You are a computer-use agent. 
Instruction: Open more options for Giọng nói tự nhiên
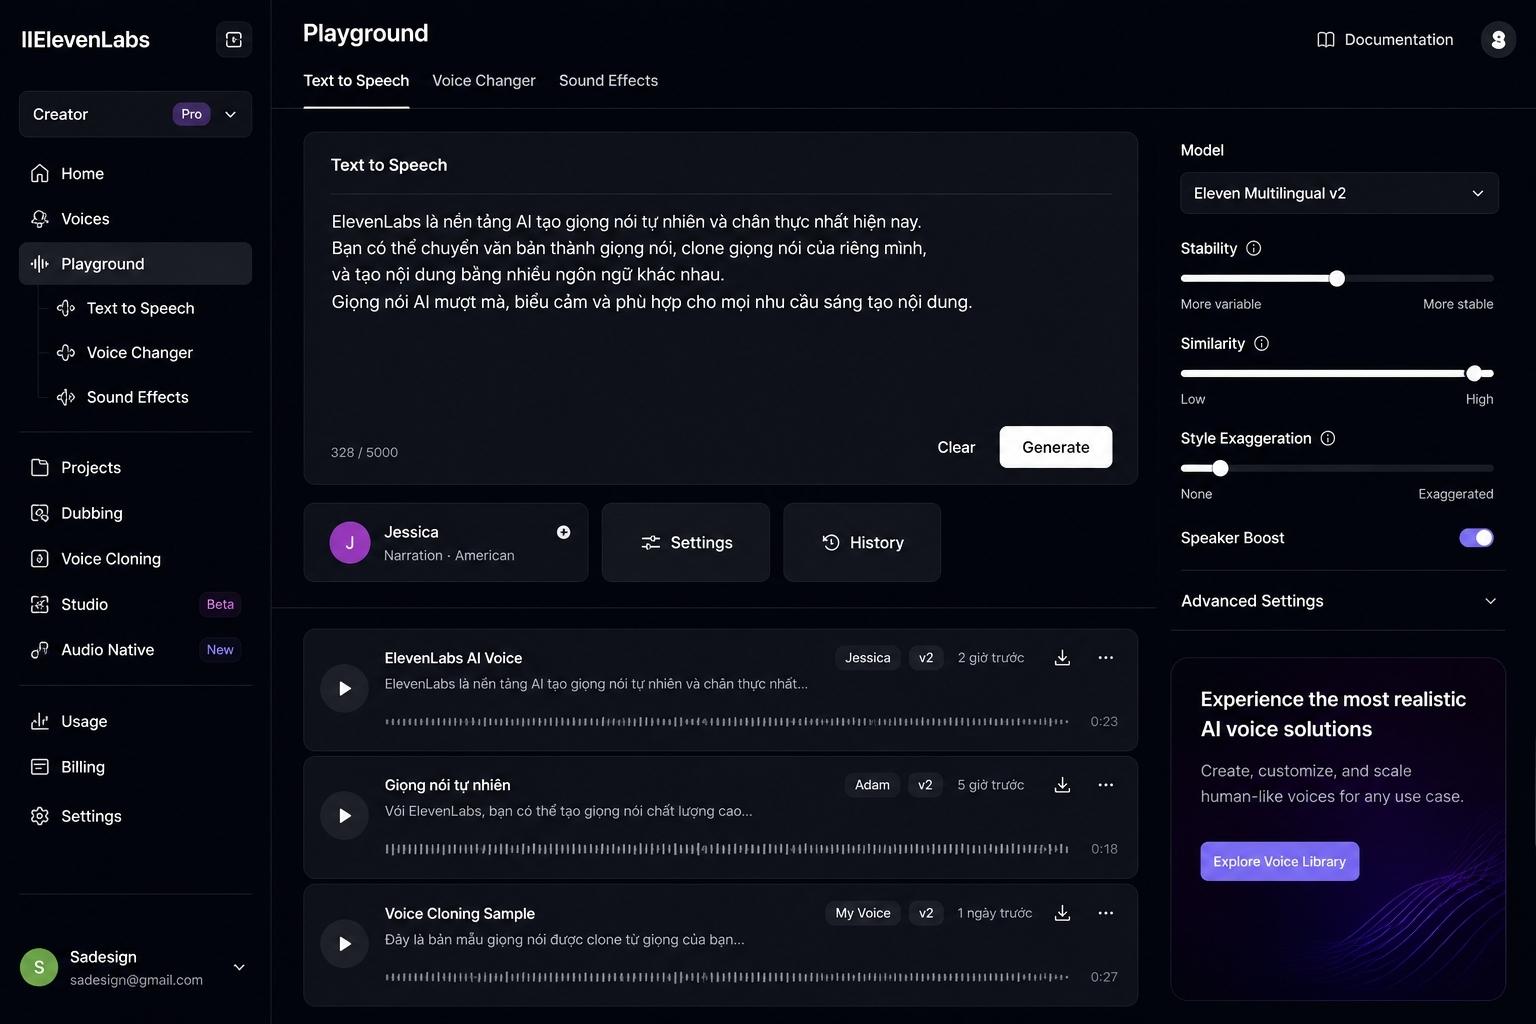click(x=1105, y=785)
